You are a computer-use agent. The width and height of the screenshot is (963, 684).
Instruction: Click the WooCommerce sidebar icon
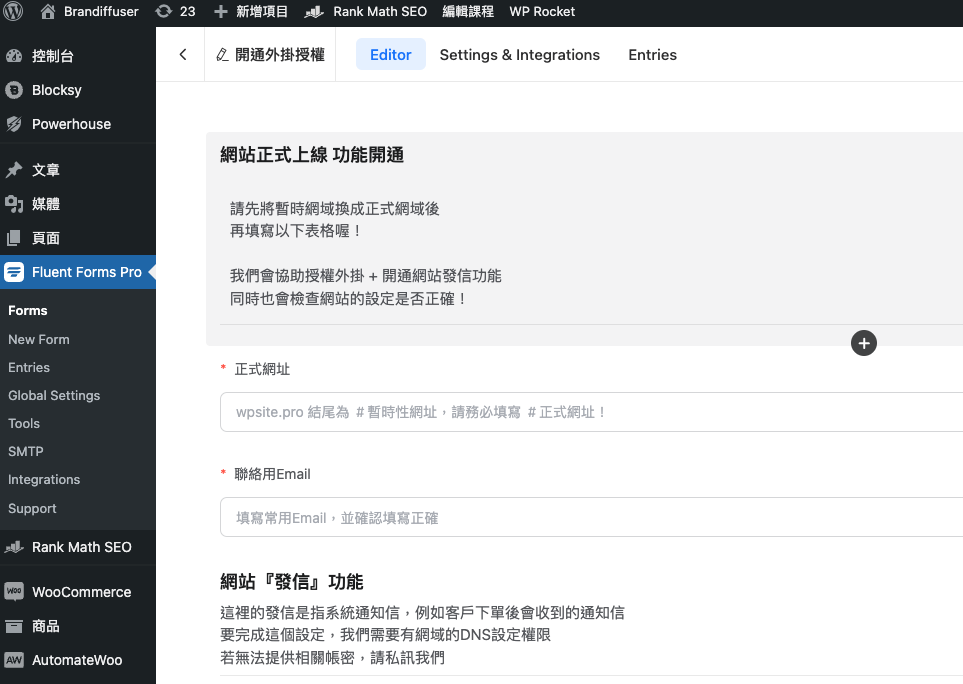tap(14, 592)
